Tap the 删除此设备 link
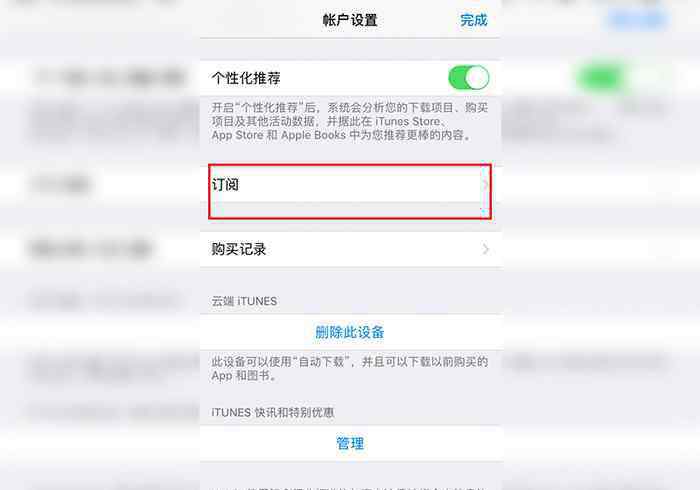Image resolution: width=700 pixels, height=490 pixels. [350, 332]
